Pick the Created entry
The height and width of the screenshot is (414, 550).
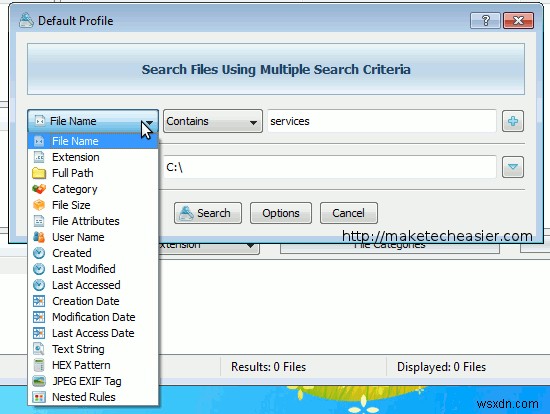click(93, 253)
